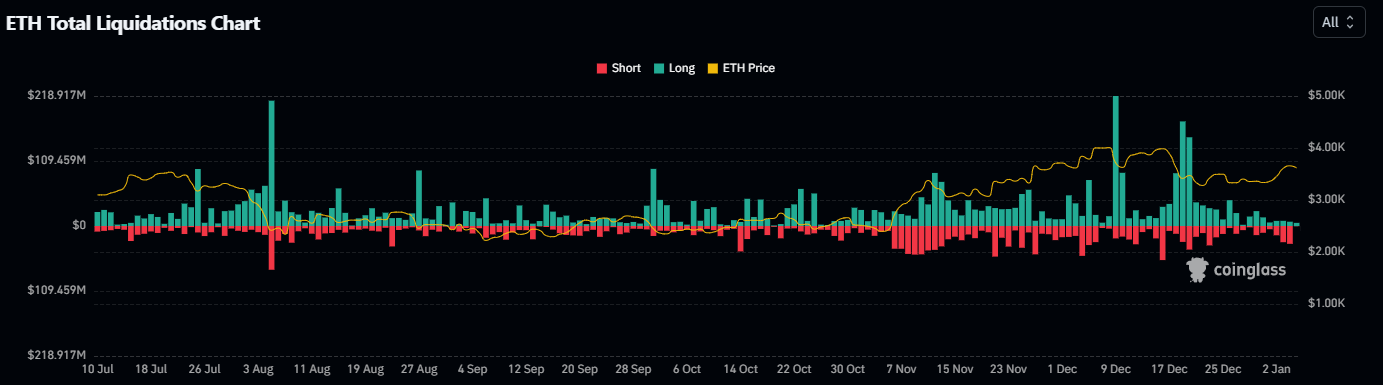Click the 19 Aug date label
Image resolution: width=1383 pixels, height=385 pixels.
coord(365,369)
